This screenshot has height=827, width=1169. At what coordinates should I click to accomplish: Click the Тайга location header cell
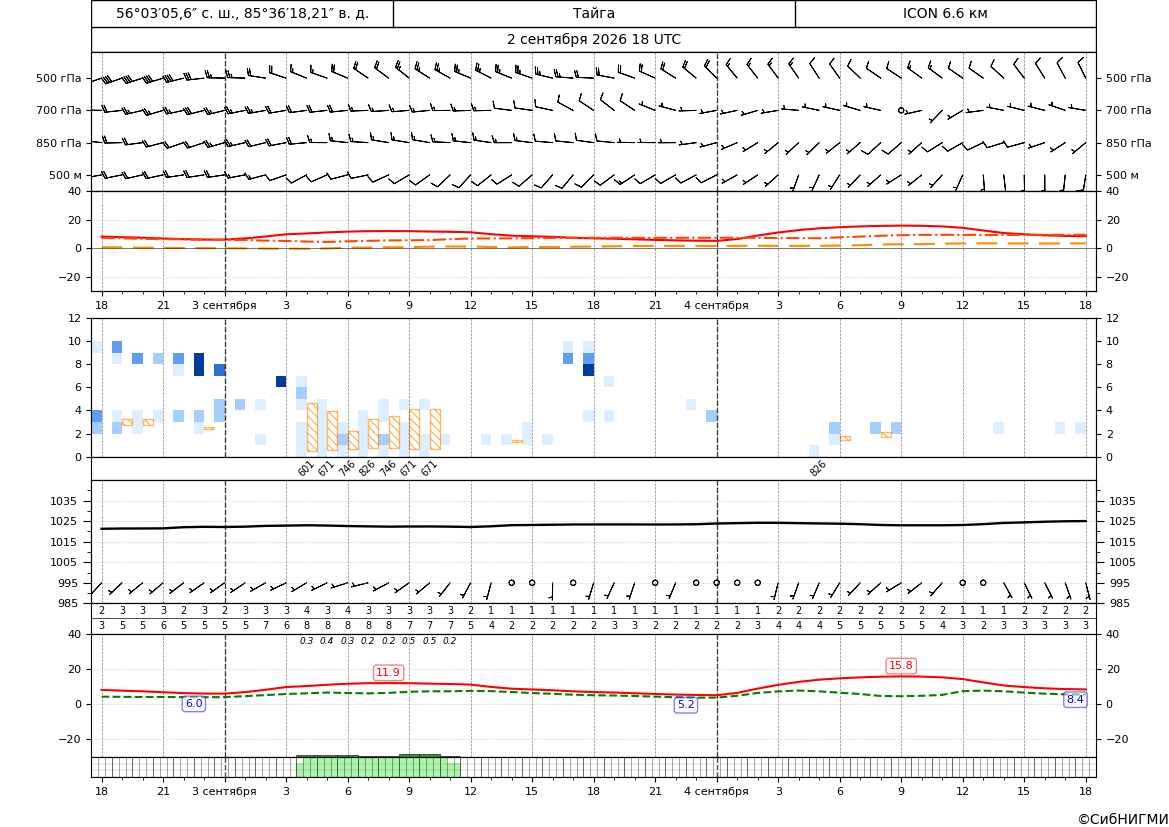click(x=594, y=13)
